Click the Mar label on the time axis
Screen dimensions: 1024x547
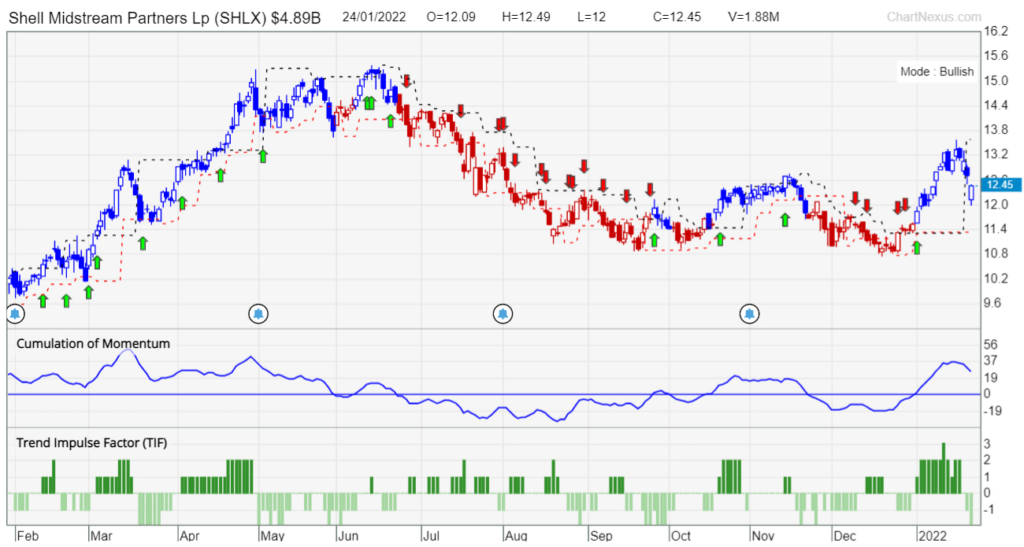[101, 536]
